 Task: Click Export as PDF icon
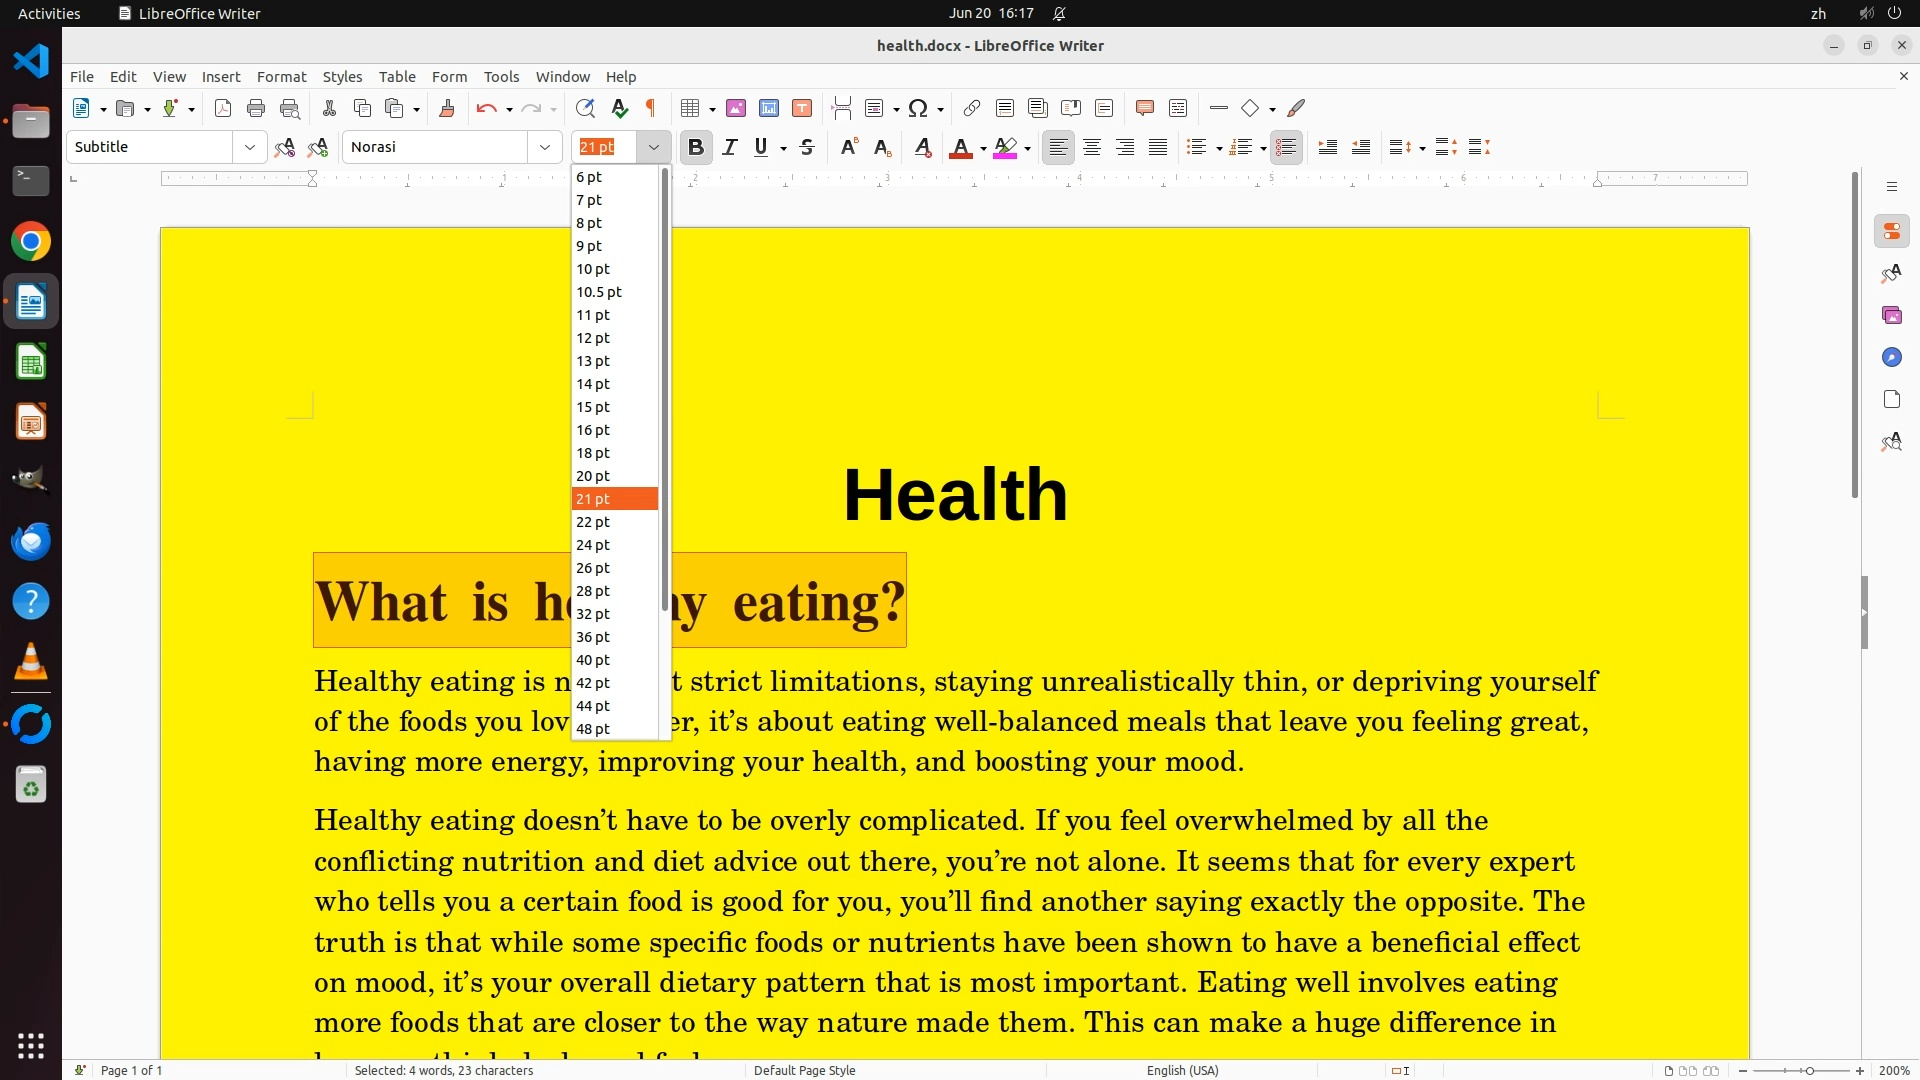223,108
